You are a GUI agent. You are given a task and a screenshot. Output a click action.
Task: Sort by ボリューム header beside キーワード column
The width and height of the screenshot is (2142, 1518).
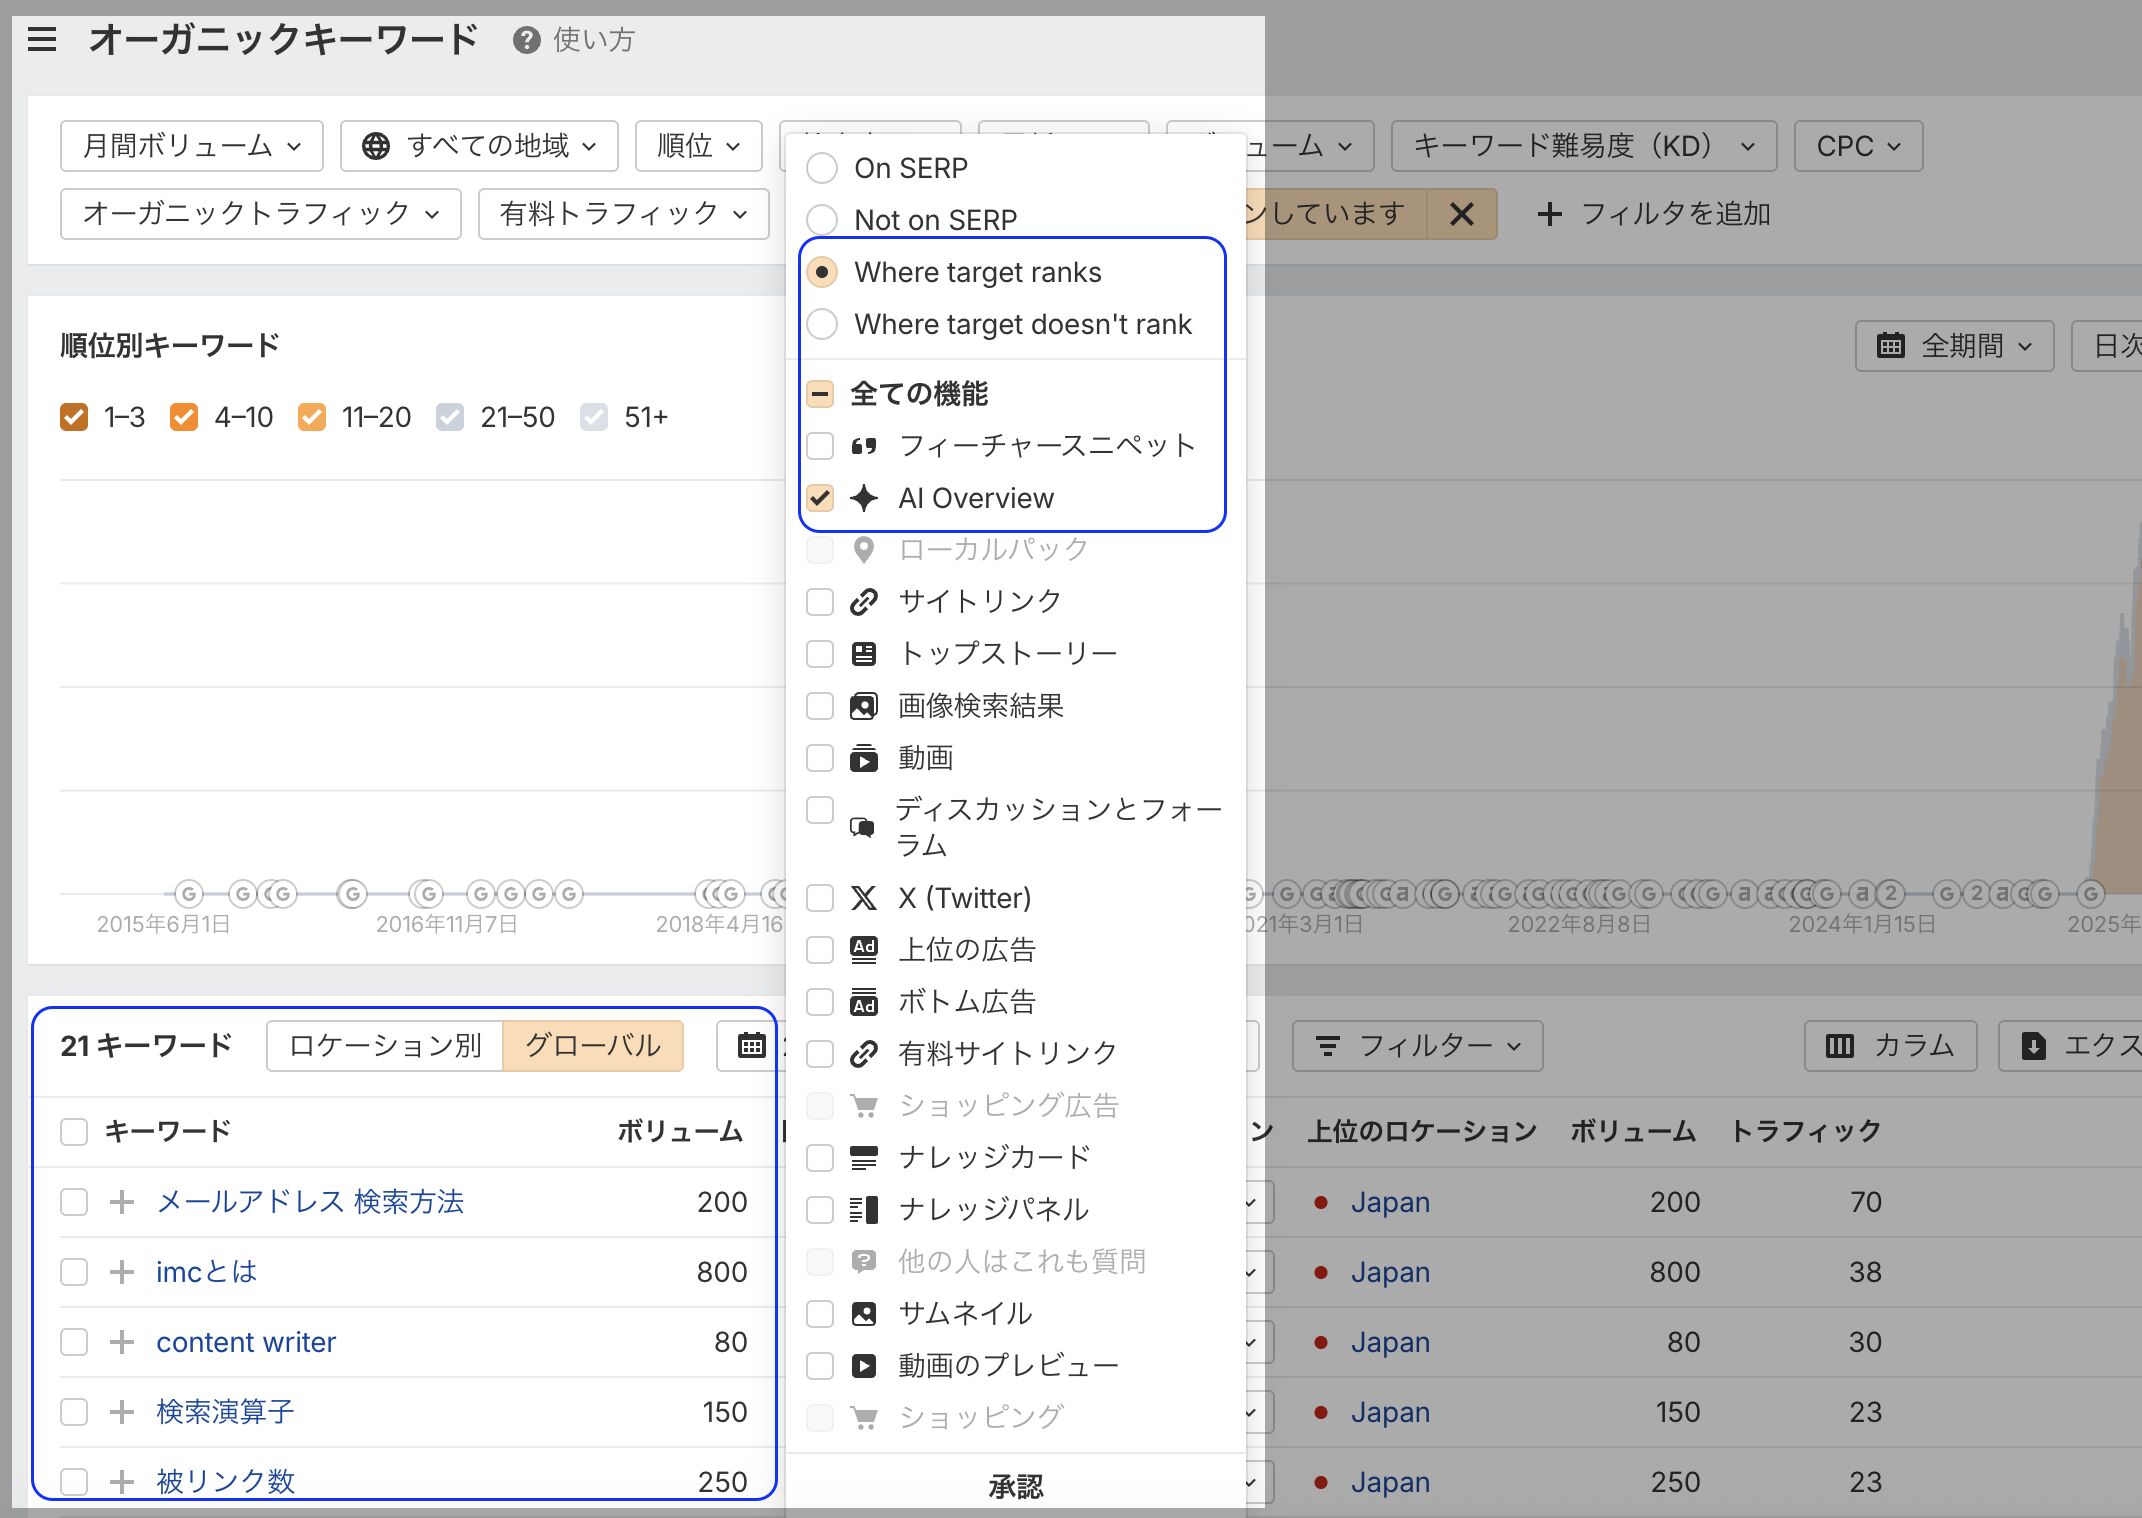click(680, 1132)
